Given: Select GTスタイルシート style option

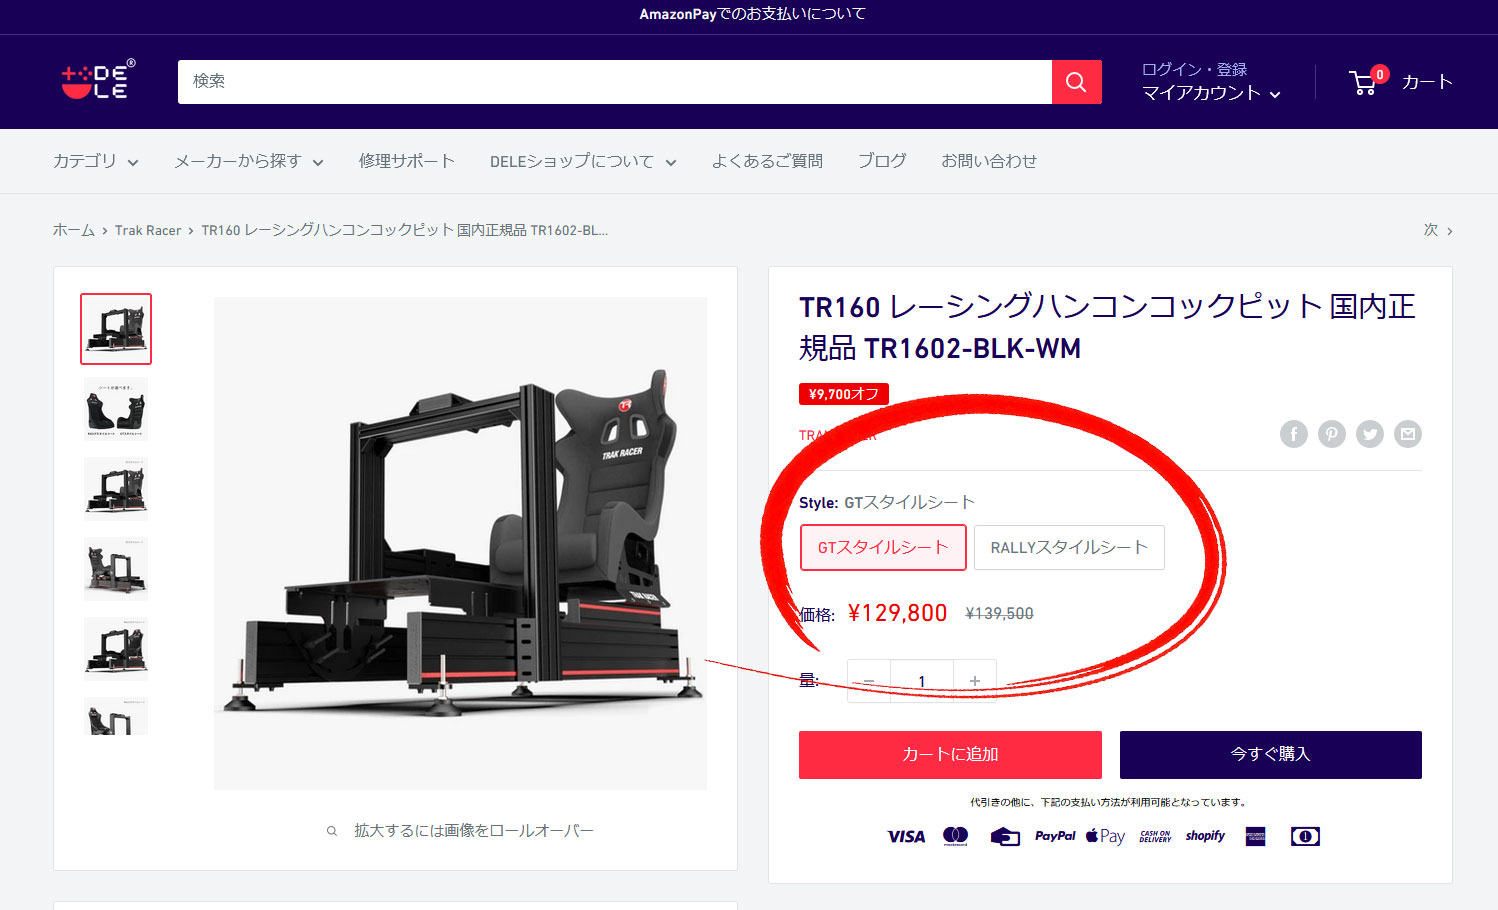Looking at the screenshot, I should (883, 548).
